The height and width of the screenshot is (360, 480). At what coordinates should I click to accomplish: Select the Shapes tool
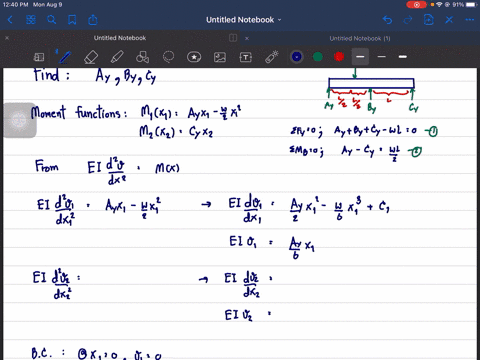[142, 57]
